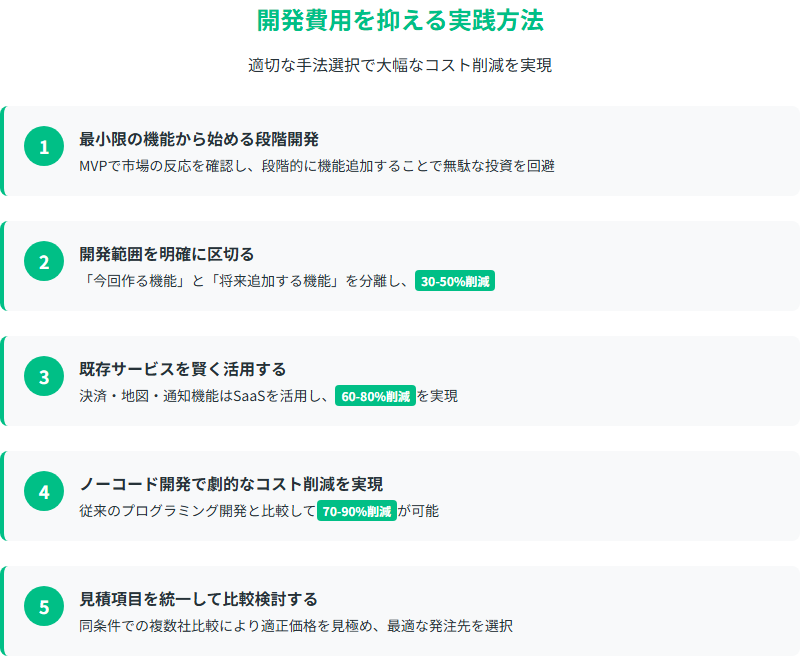
Task: Select the green circle numbered 3
Action: 44,376
